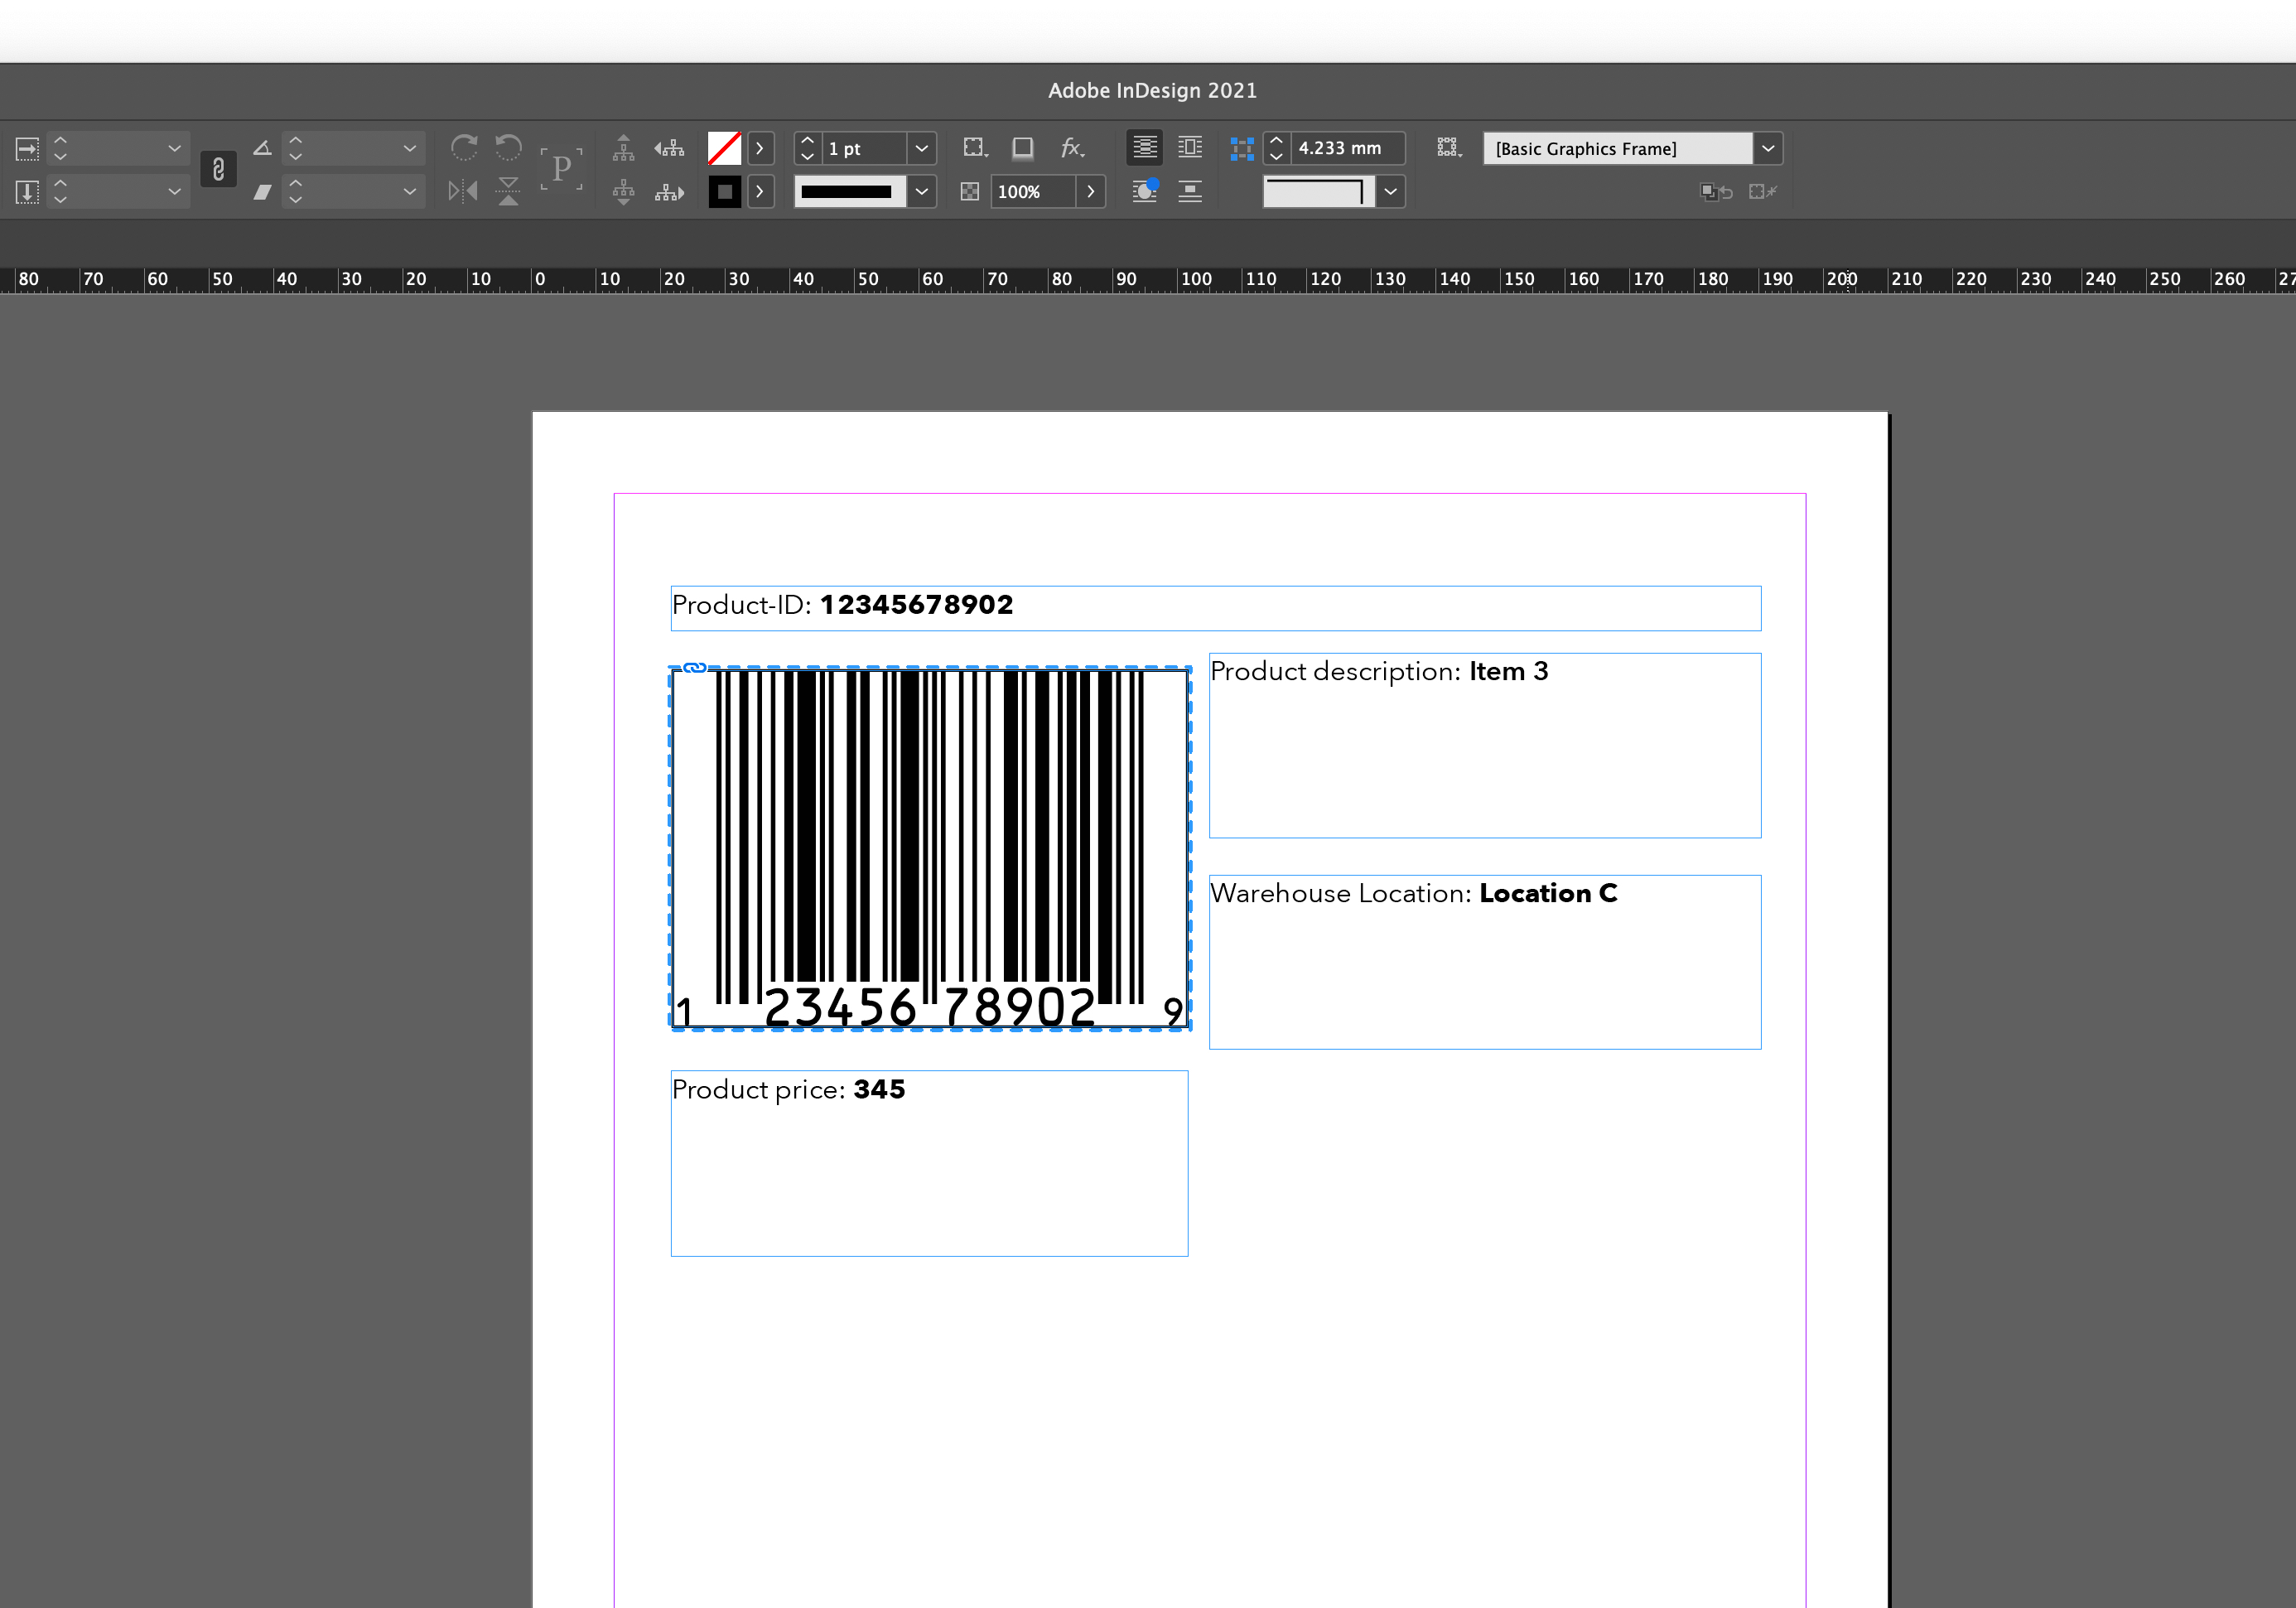Expand the Stroke swatch options arrow
The image size is (2296, 1608).
click(x=760, y=192)
